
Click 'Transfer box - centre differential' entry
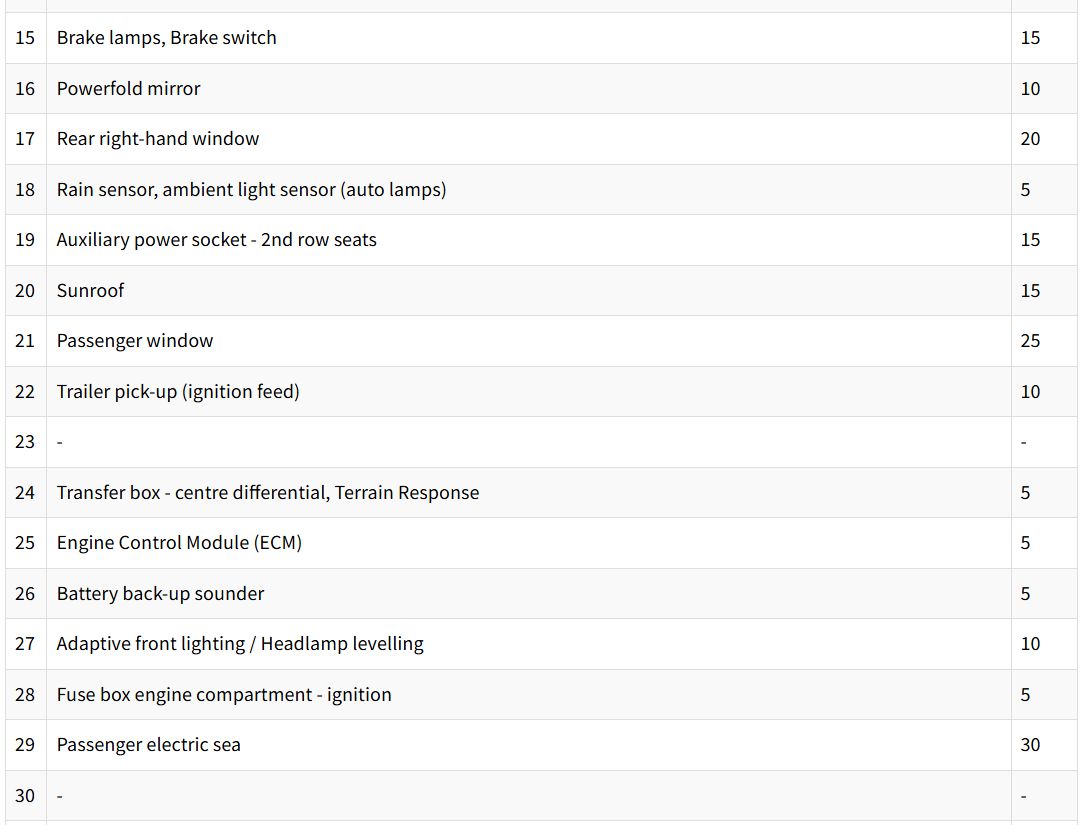267,493
